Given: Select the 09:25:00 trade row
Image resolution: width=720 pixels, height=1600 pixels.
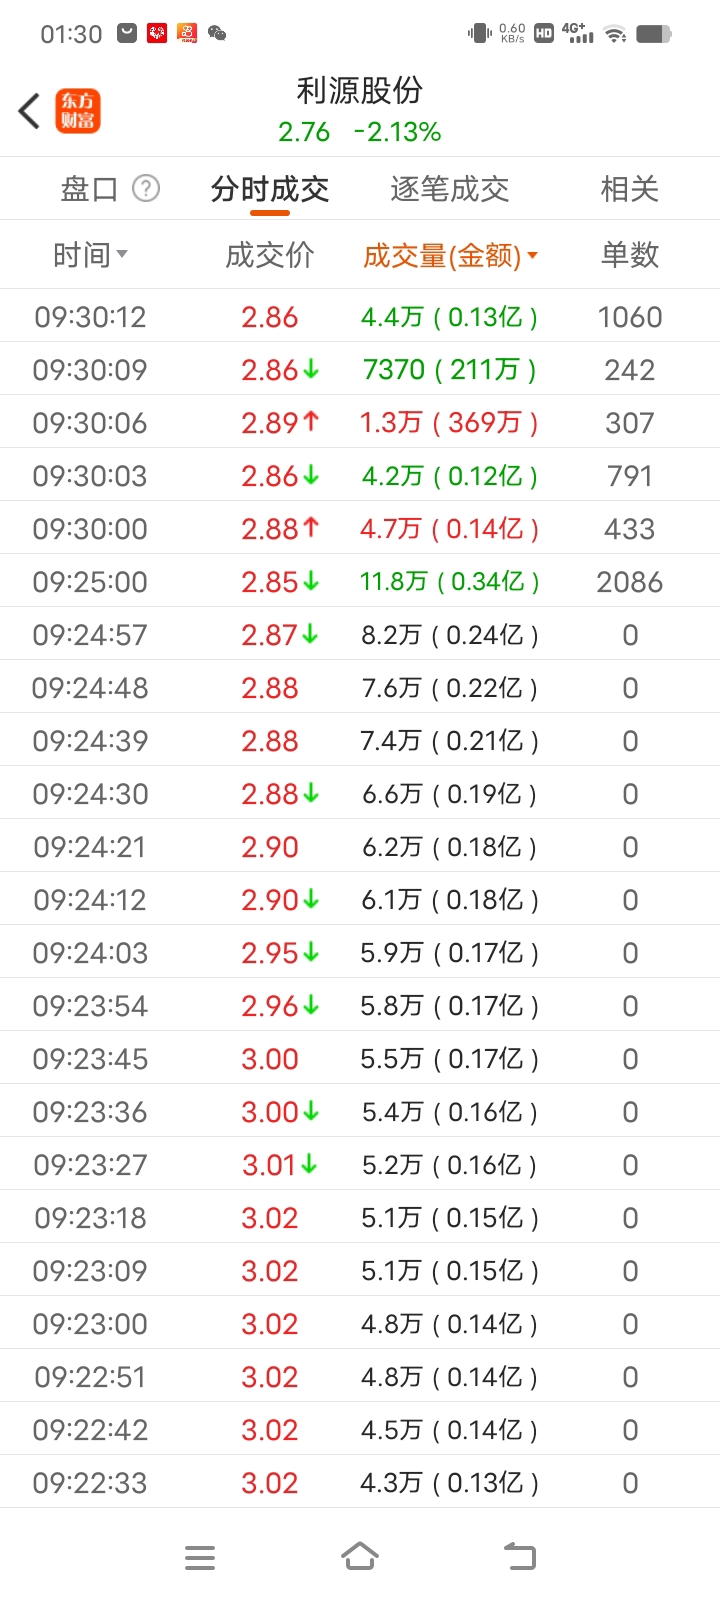Looking at the screenshot, I should (360, 582).
